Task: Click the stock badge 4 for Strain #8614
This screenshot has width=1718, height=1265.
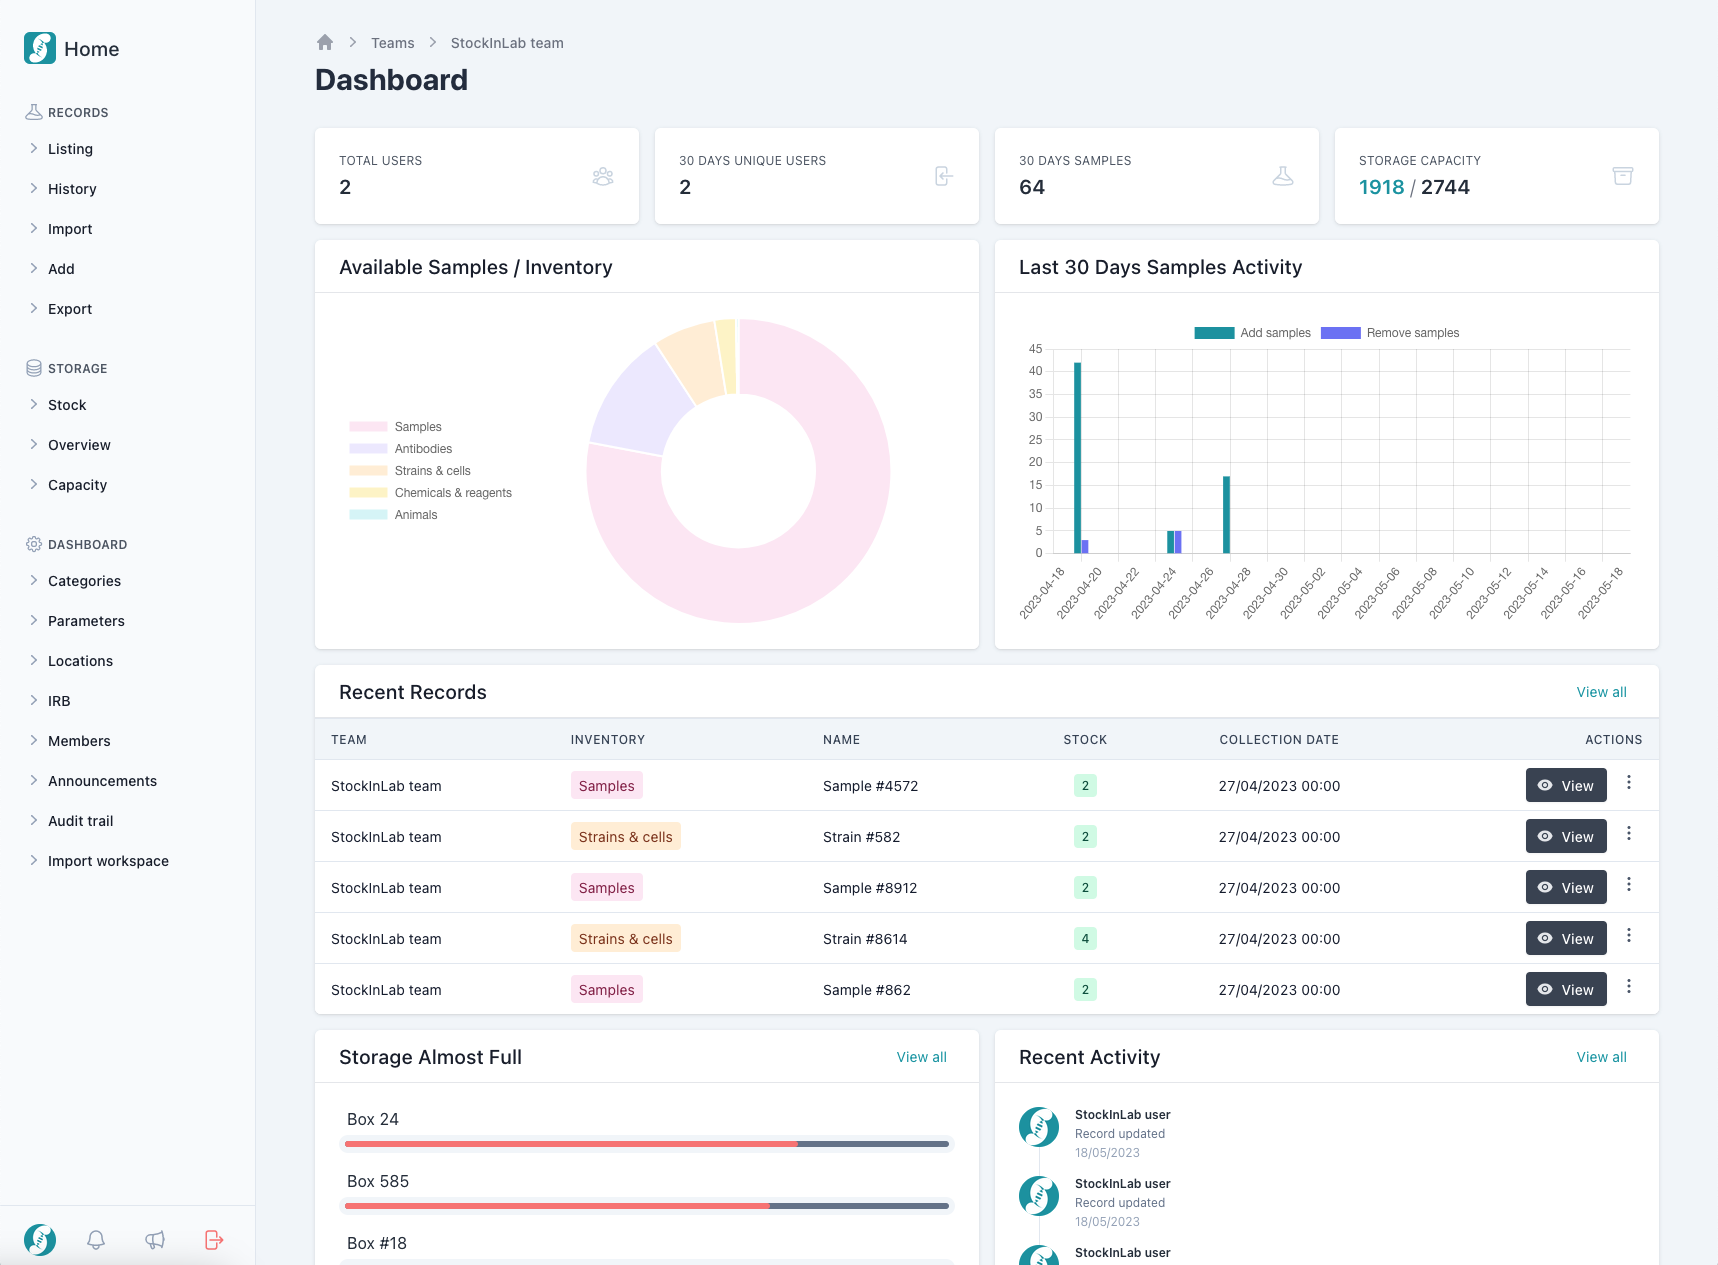Action: point(1085,938)
